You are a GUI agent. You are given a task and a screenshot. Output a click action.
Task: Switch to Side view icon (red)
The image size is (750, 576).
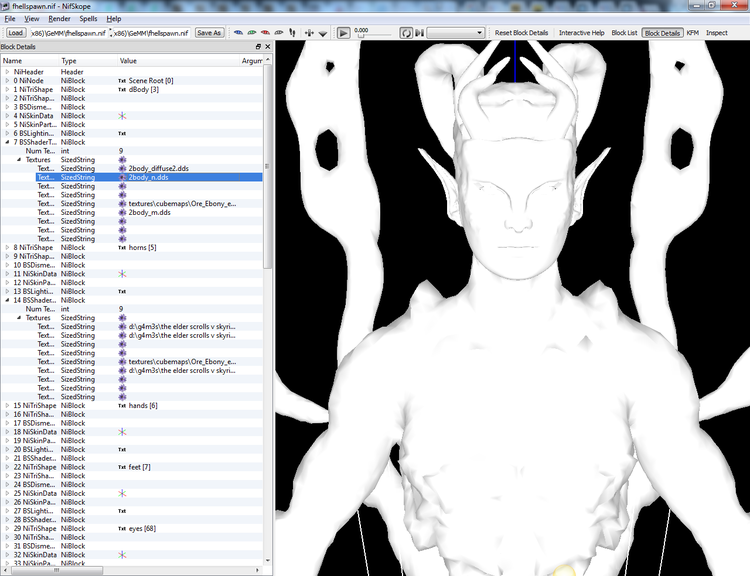(x=265, y=33)
